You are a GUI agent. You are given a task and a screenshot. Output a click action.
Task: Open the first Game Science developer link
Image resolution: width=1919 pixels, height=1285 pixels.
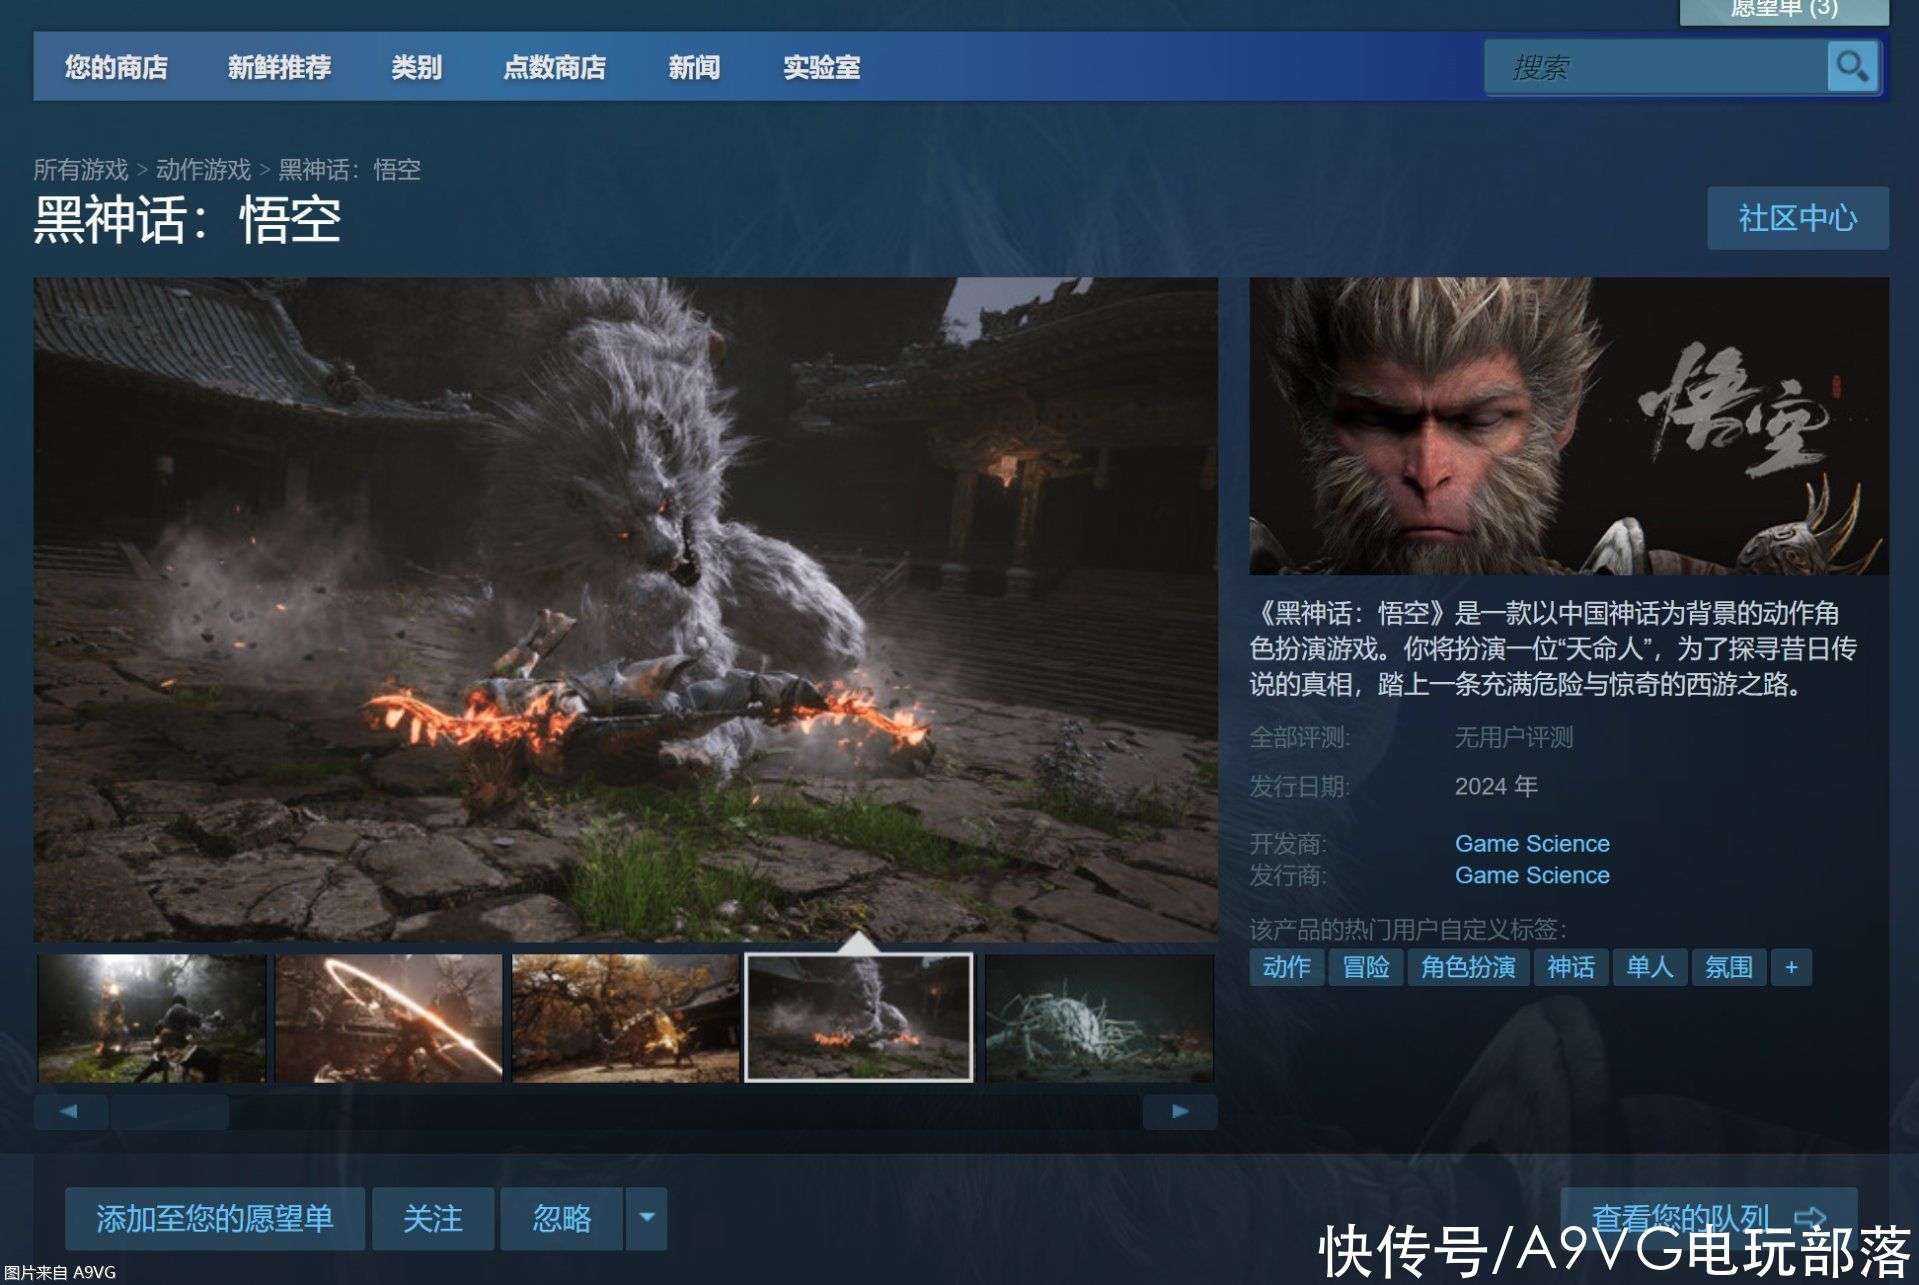1532,843
